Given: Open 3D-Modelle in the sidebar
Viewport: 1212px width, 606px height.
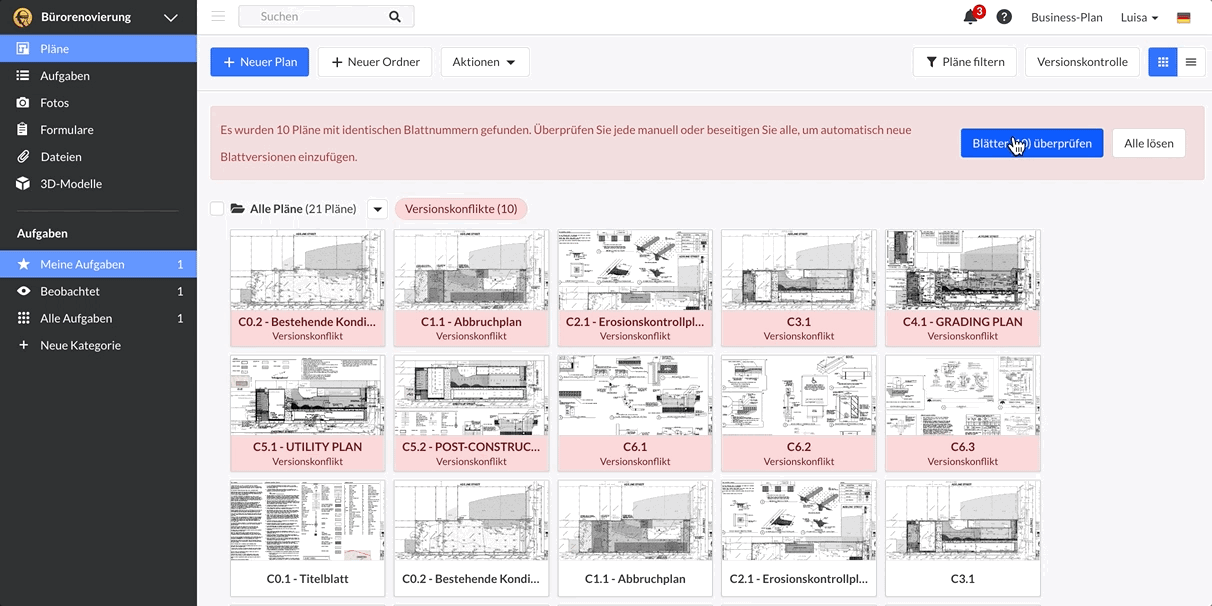Looking at the screenshot, I should [98, 183].
